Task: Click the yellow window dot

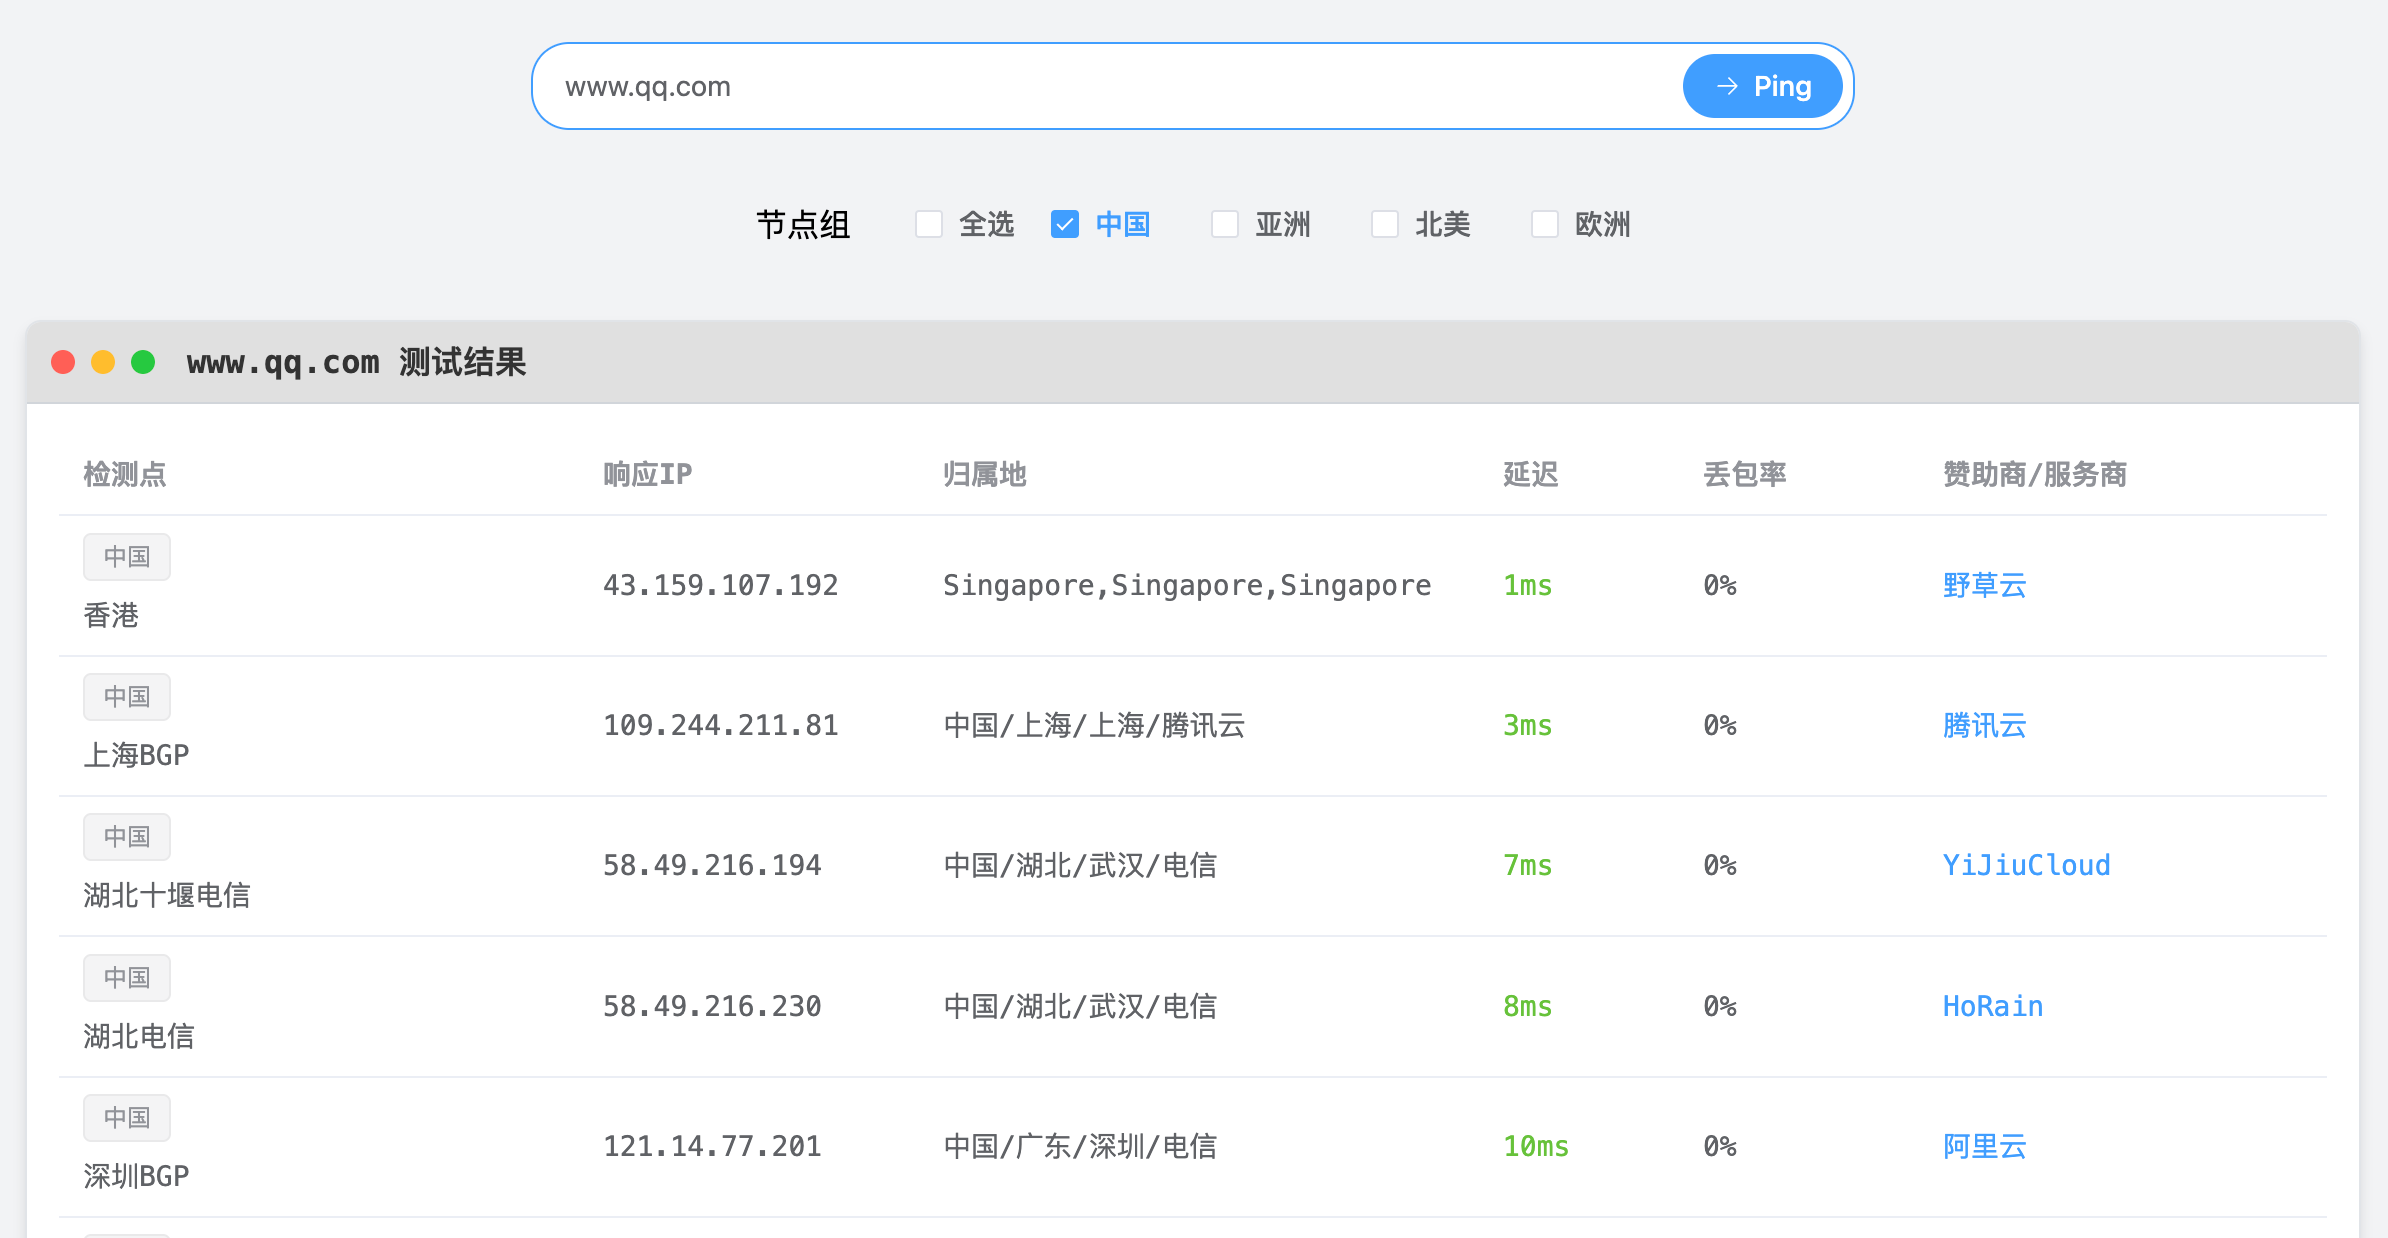Action: pos(103,362)
